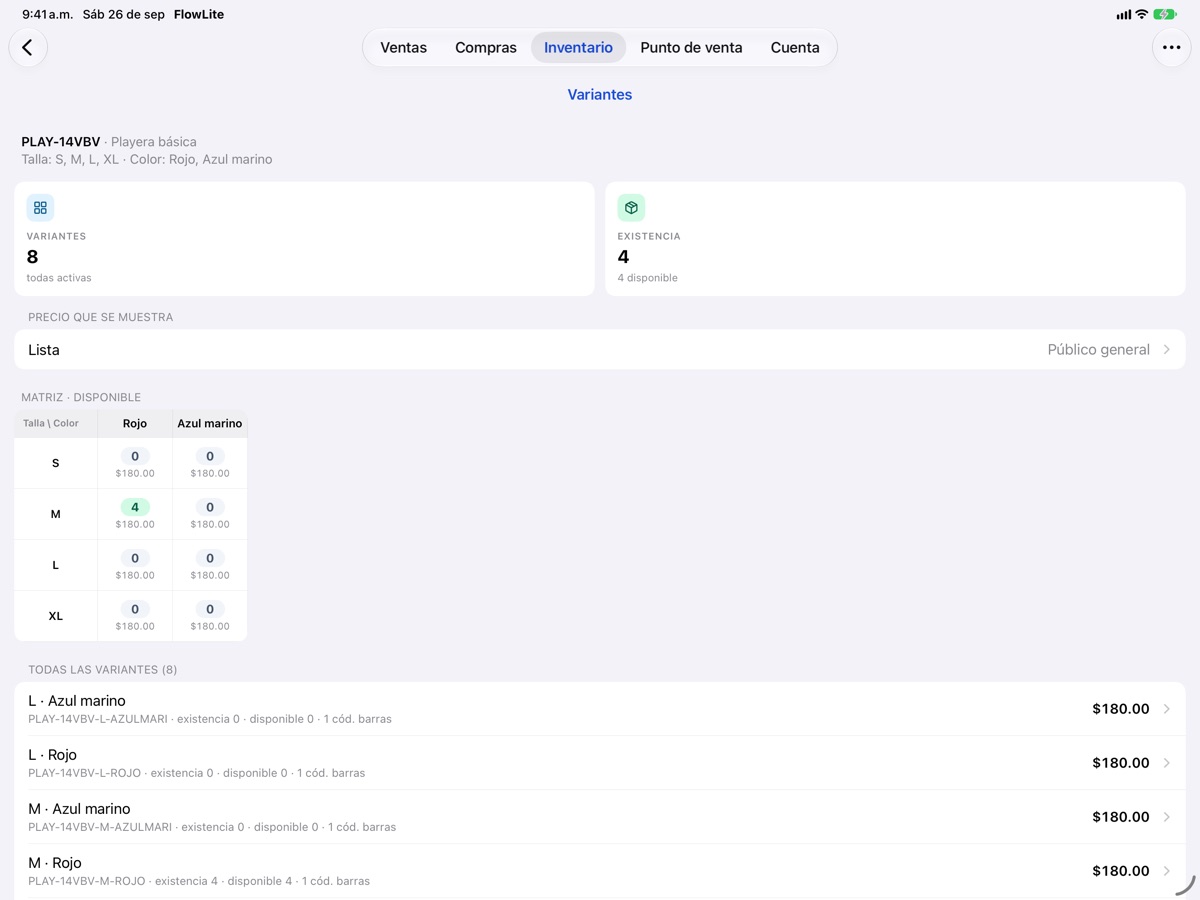Screen dimensions: 1200x900
Task: Select the Inventario tab
Action: point(578,47)
